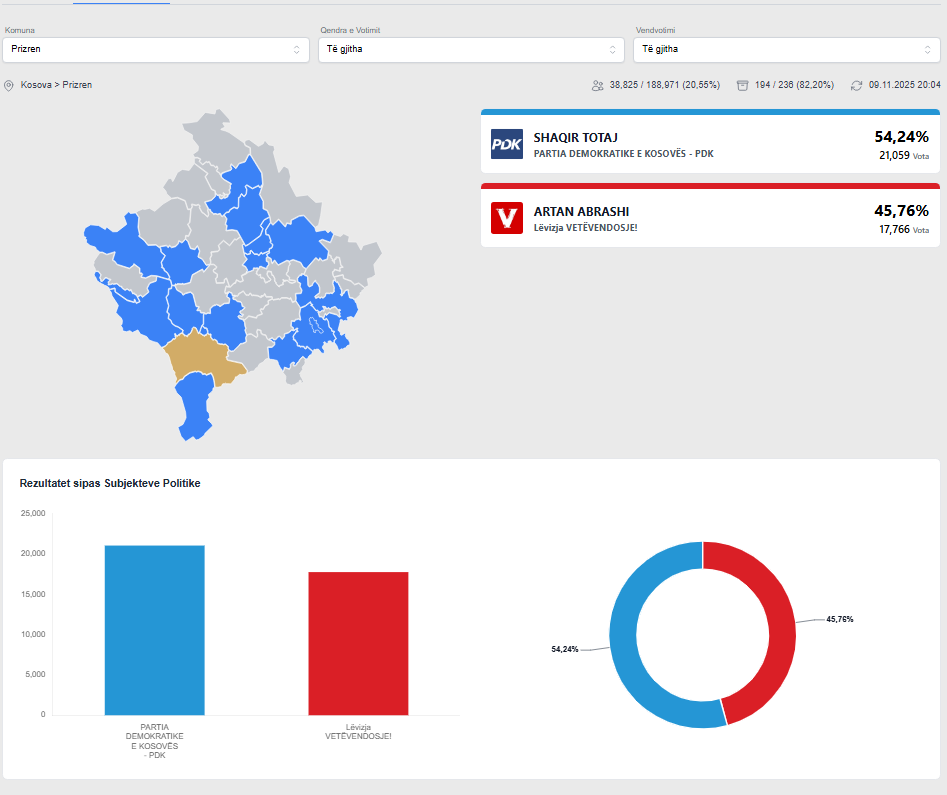Open the Vendvotimi dropdown

point(785,49)
